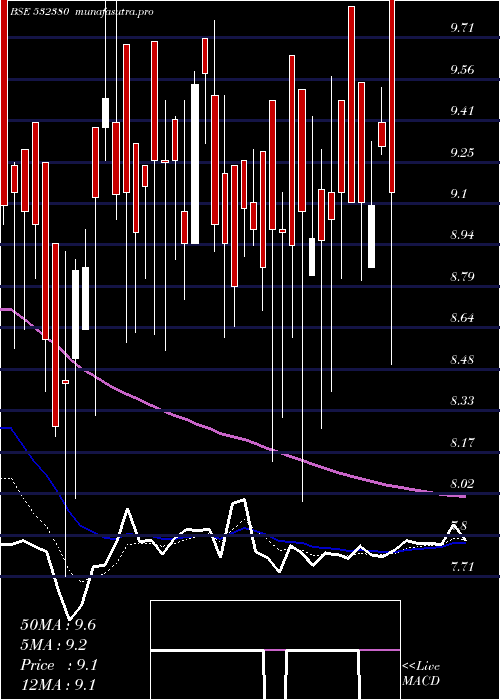Select the 9.71 price axis label
Screen dimensions: 500x700
[x=462, y=28]
